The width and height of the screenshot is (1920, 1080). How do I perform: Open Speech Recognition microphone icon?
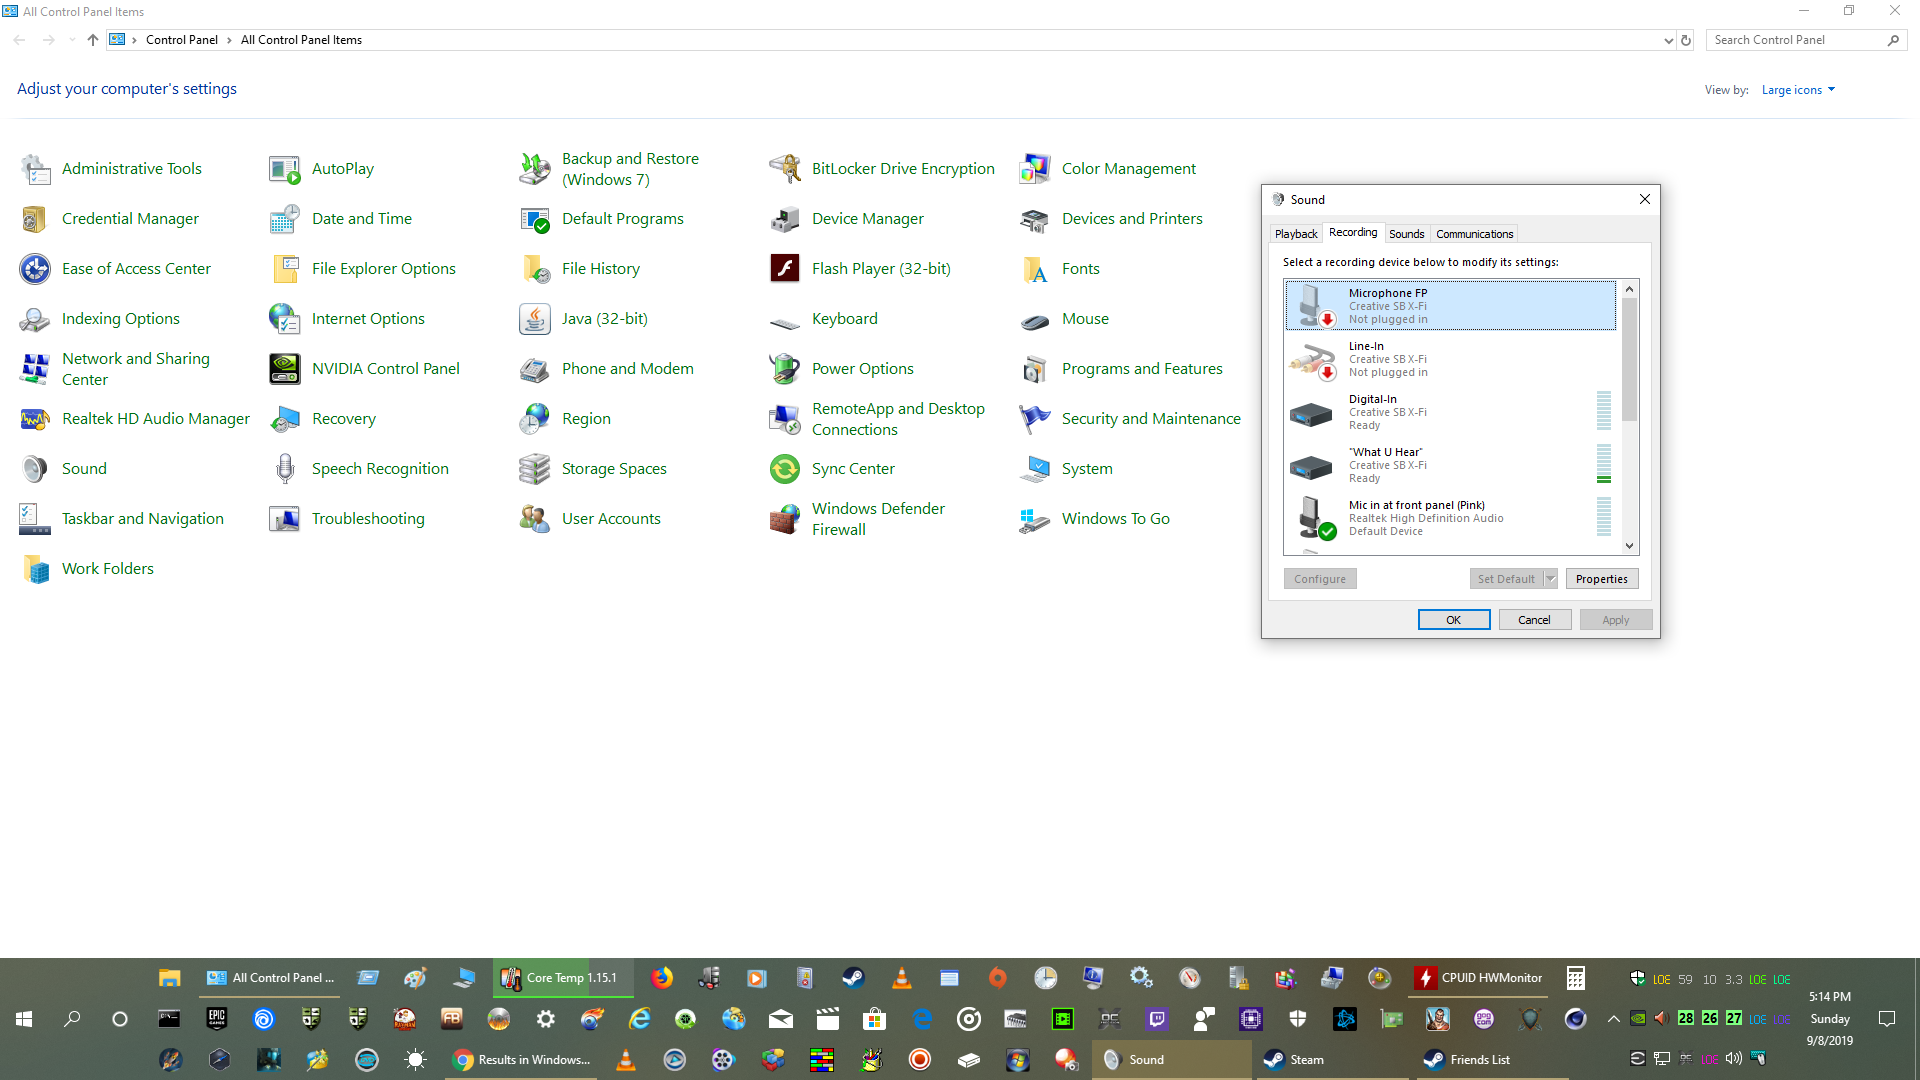[285, 469]
